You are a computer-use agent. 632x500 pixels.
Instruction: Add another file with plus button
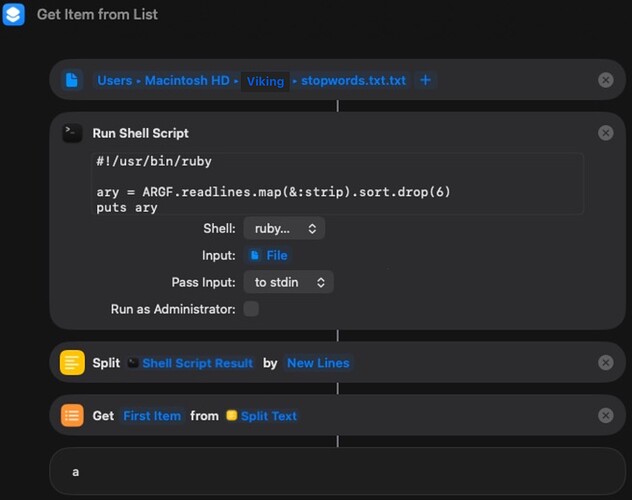click(x=425, y=80)
